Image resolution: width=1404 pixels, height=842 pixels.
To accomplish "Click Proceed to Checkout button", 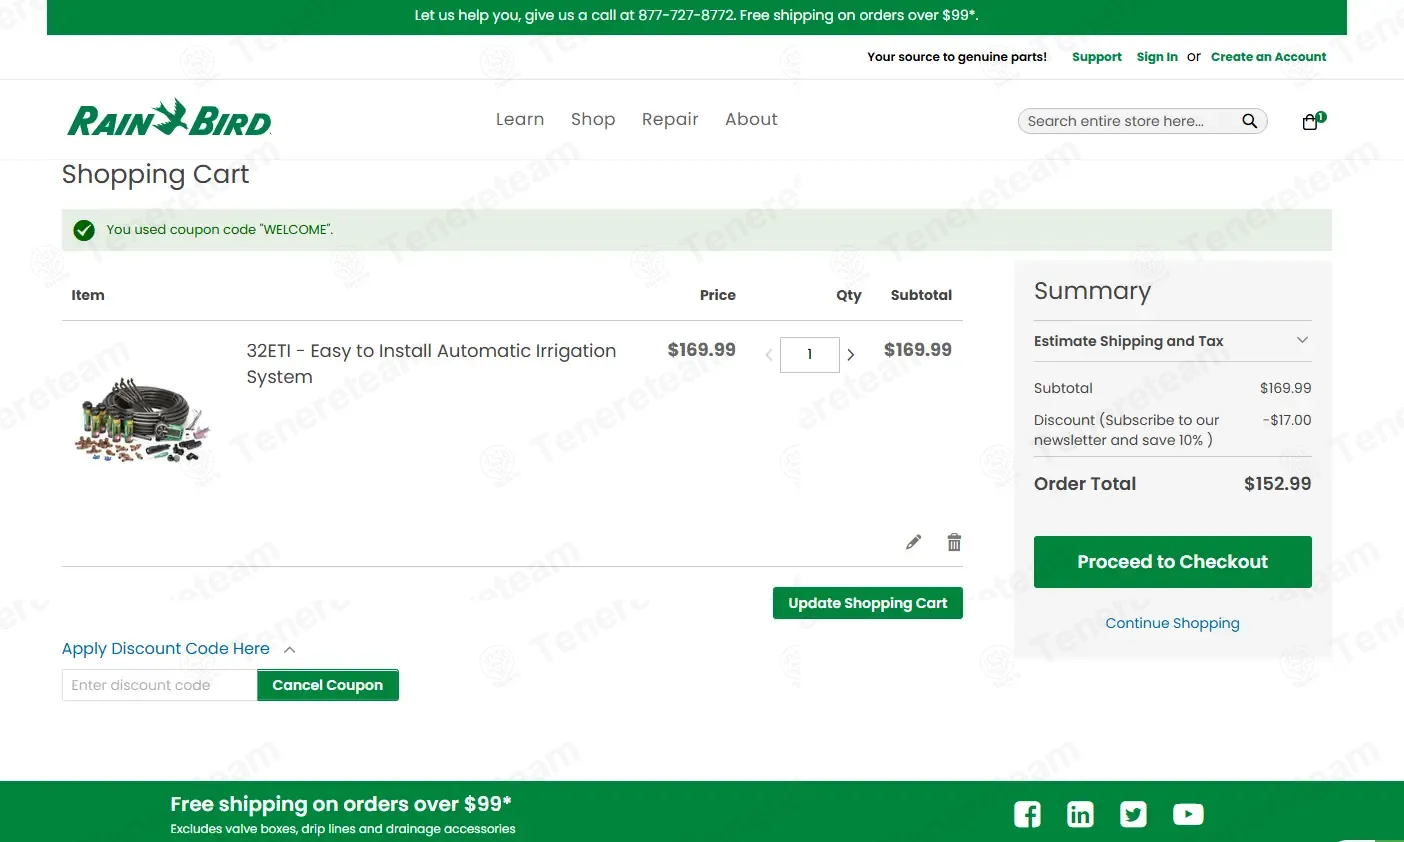I will click(1172, 562).
